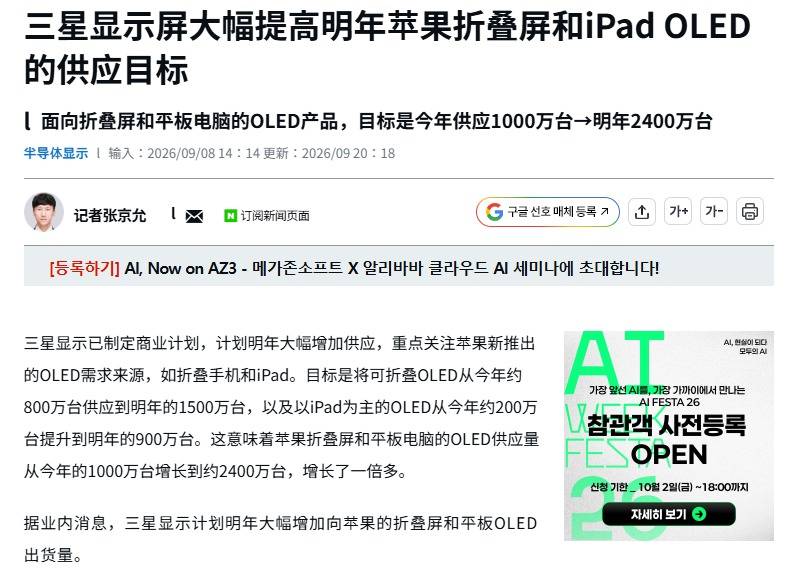Click green arrow icon in ad button

(x=699, y=514)
